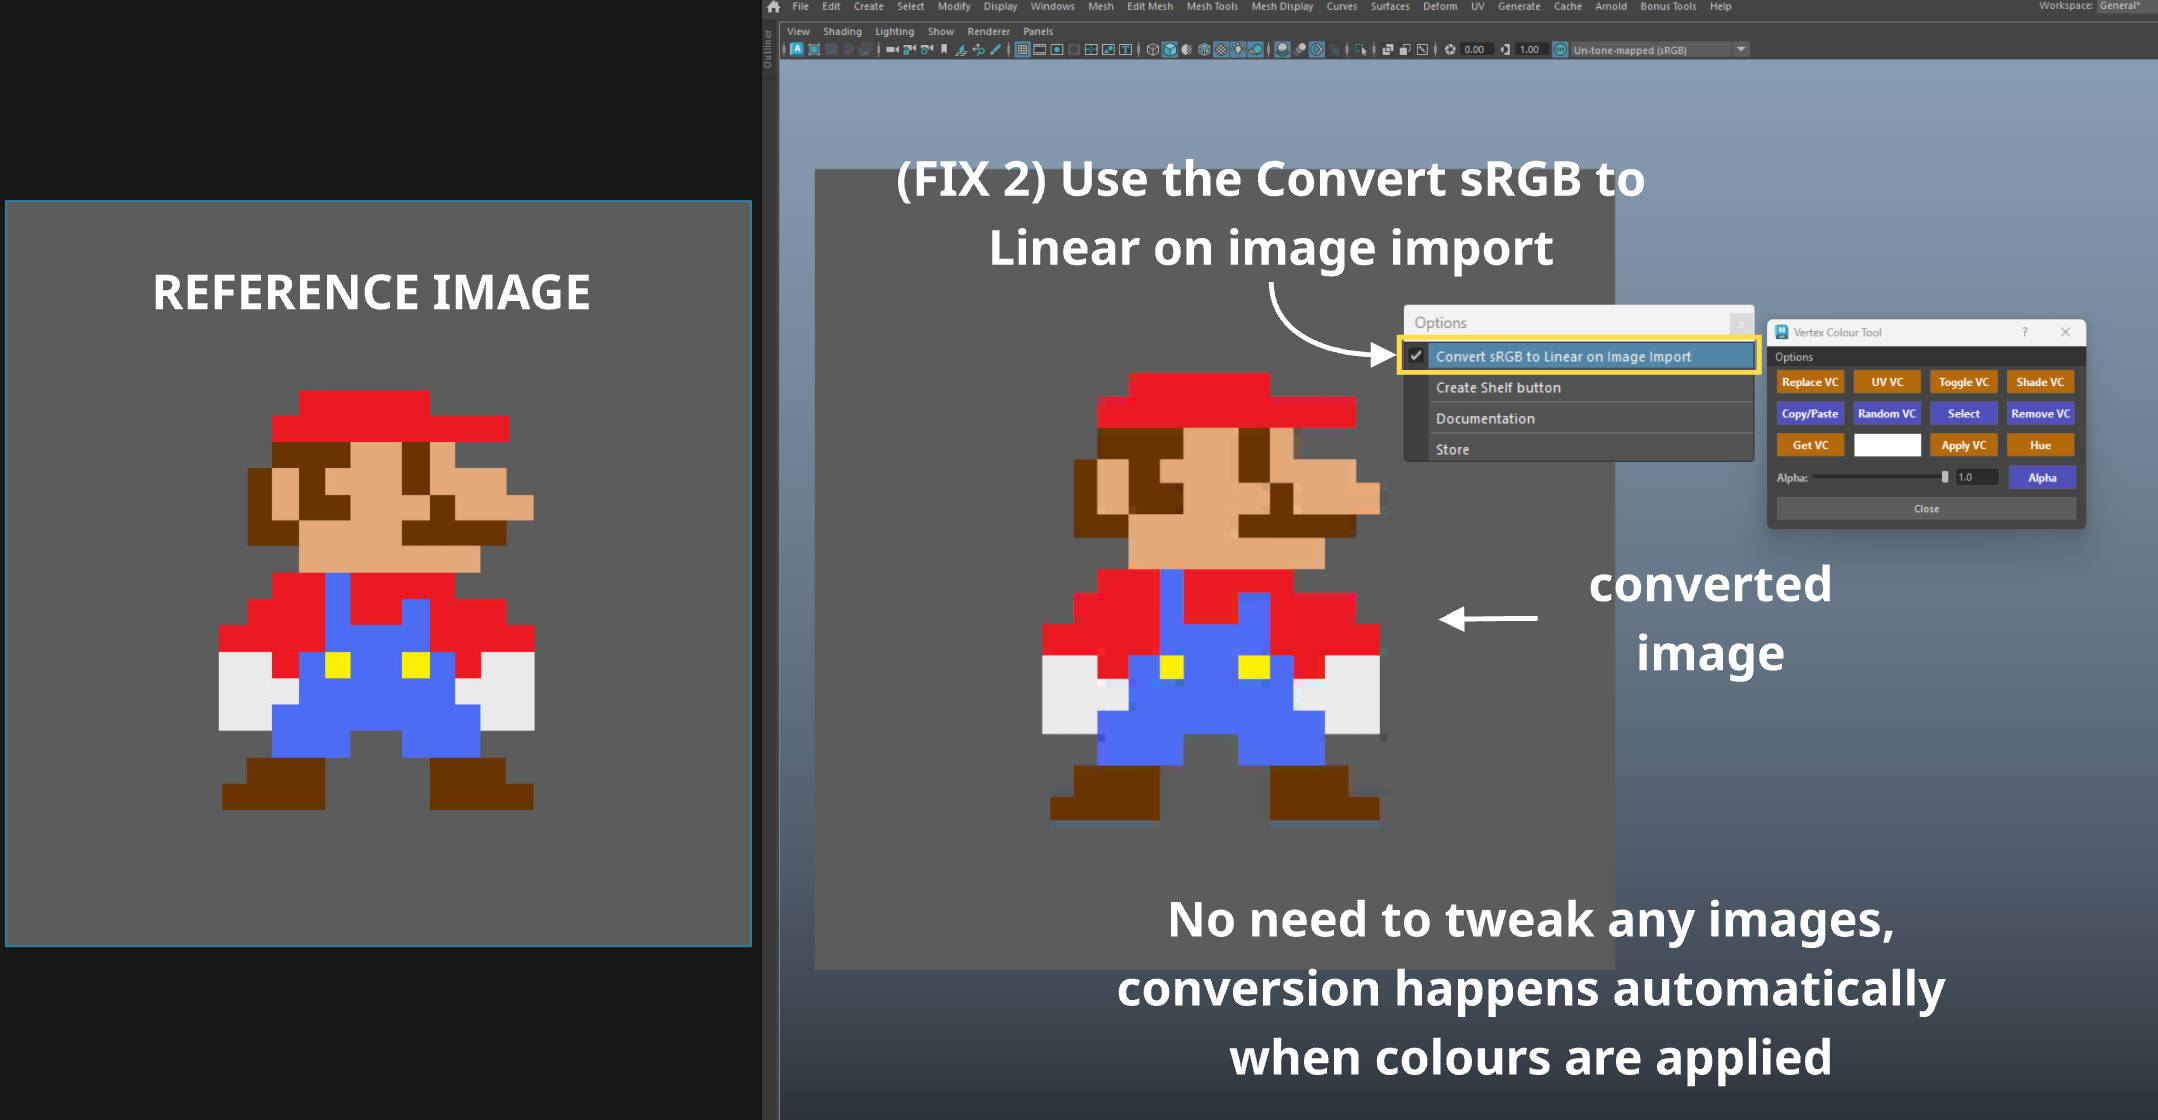Screen dimensions: 2158x1120
Task: Click the Apply VC button
Action: click(x=1964, y=446)
